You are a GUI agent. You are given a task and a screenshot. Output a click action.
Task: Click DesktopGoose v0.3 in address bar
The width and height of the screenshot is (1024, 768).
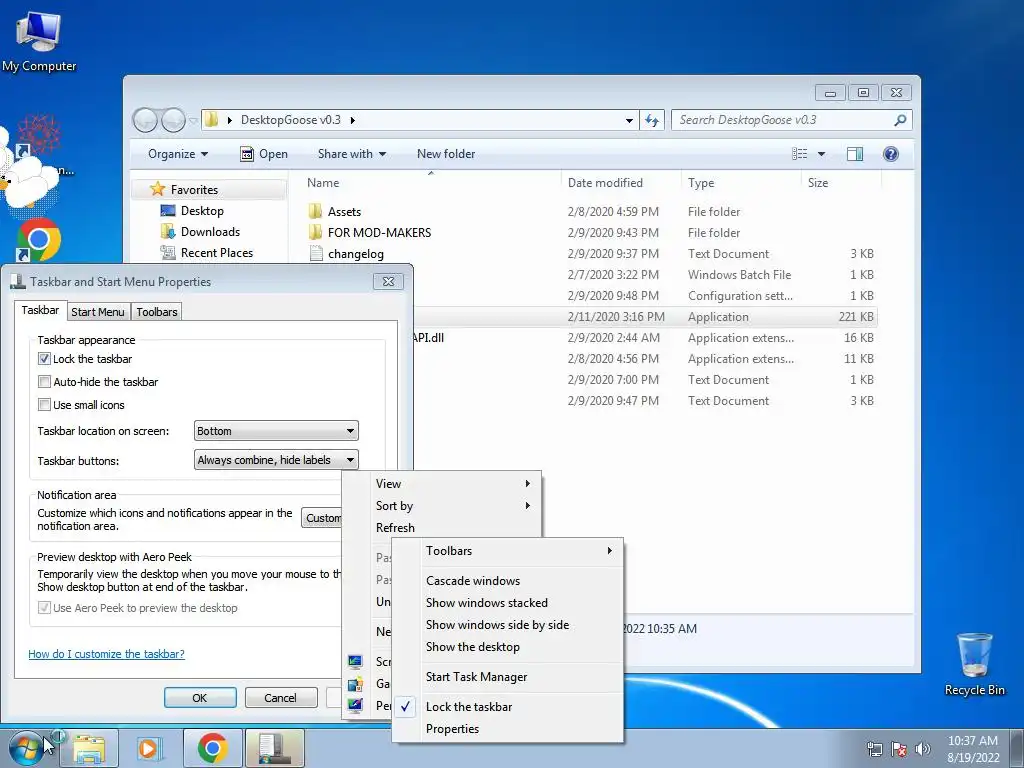[x=291, y=120]
